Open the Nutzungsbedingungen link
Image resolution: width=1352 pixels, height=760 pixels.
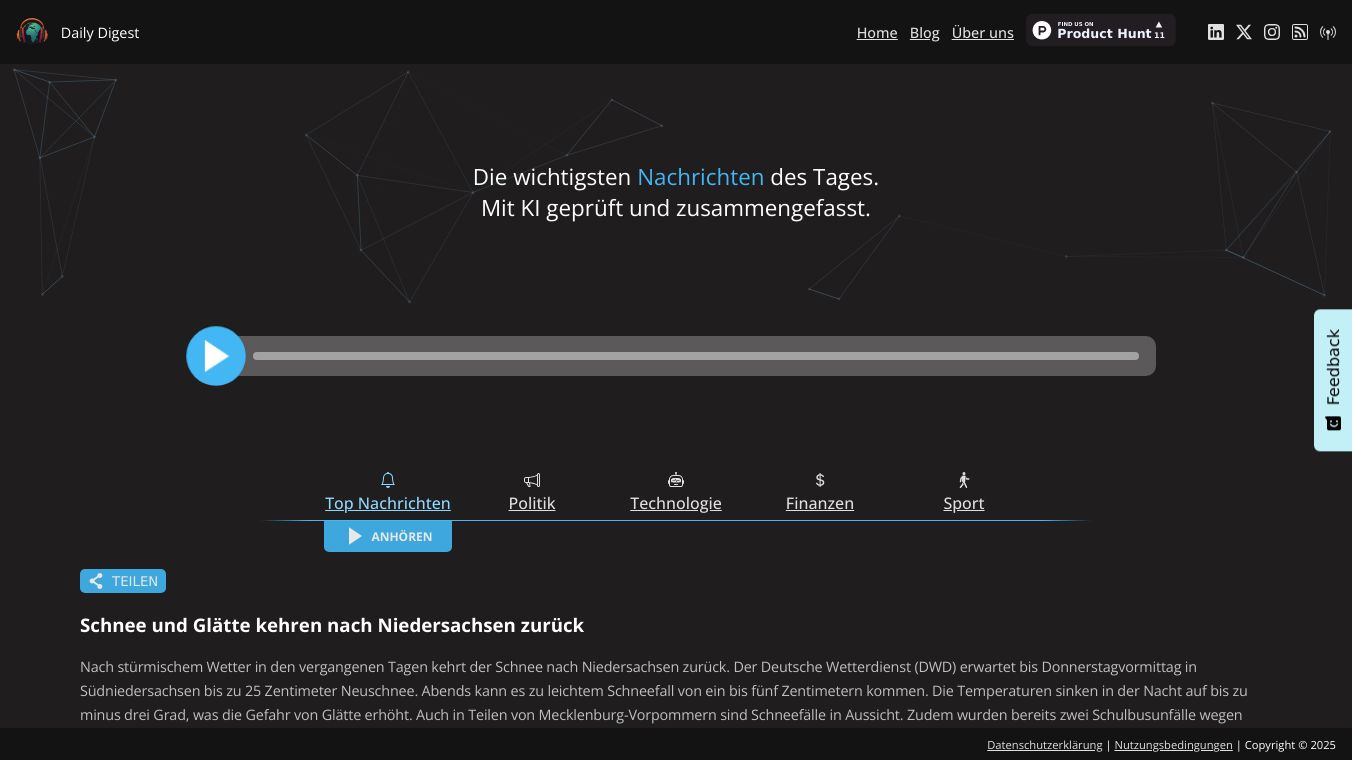(1174, 745)
